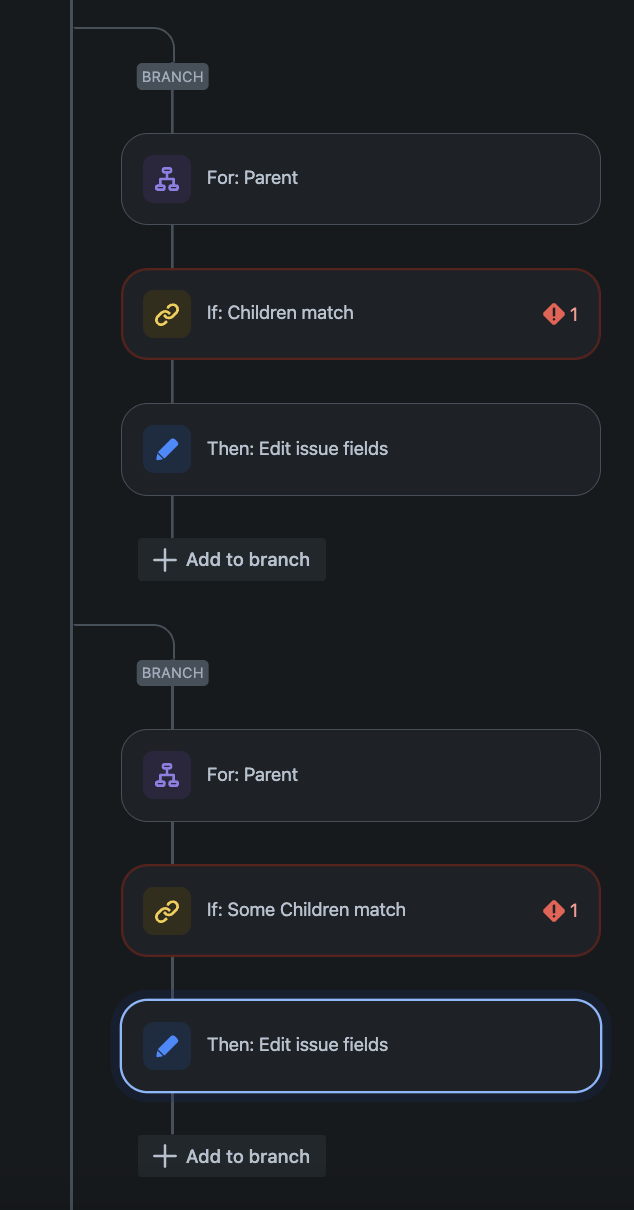
Task: Click the pencil icon on the highlighted Then action
Action: [166, 1045]
